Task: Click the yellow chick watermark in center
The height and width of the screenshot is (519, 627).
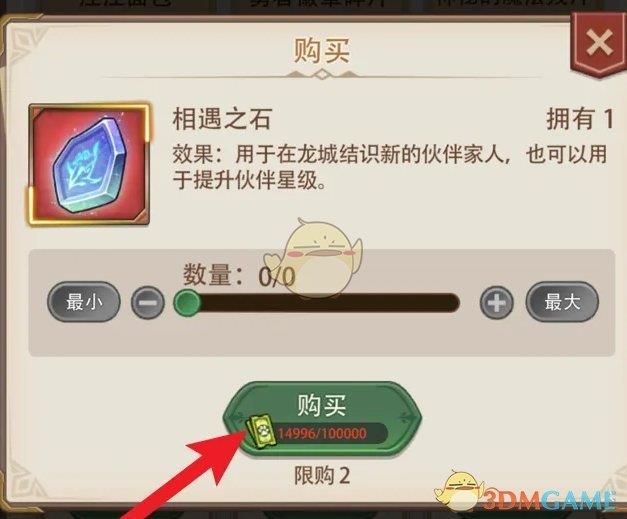Action: coord(315,259)
